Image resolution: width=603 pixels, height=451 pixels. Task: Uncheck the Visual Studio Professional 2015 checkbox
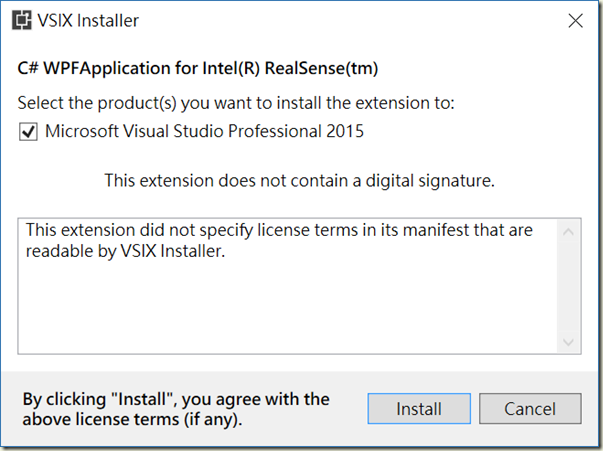[x=27, y=131]
